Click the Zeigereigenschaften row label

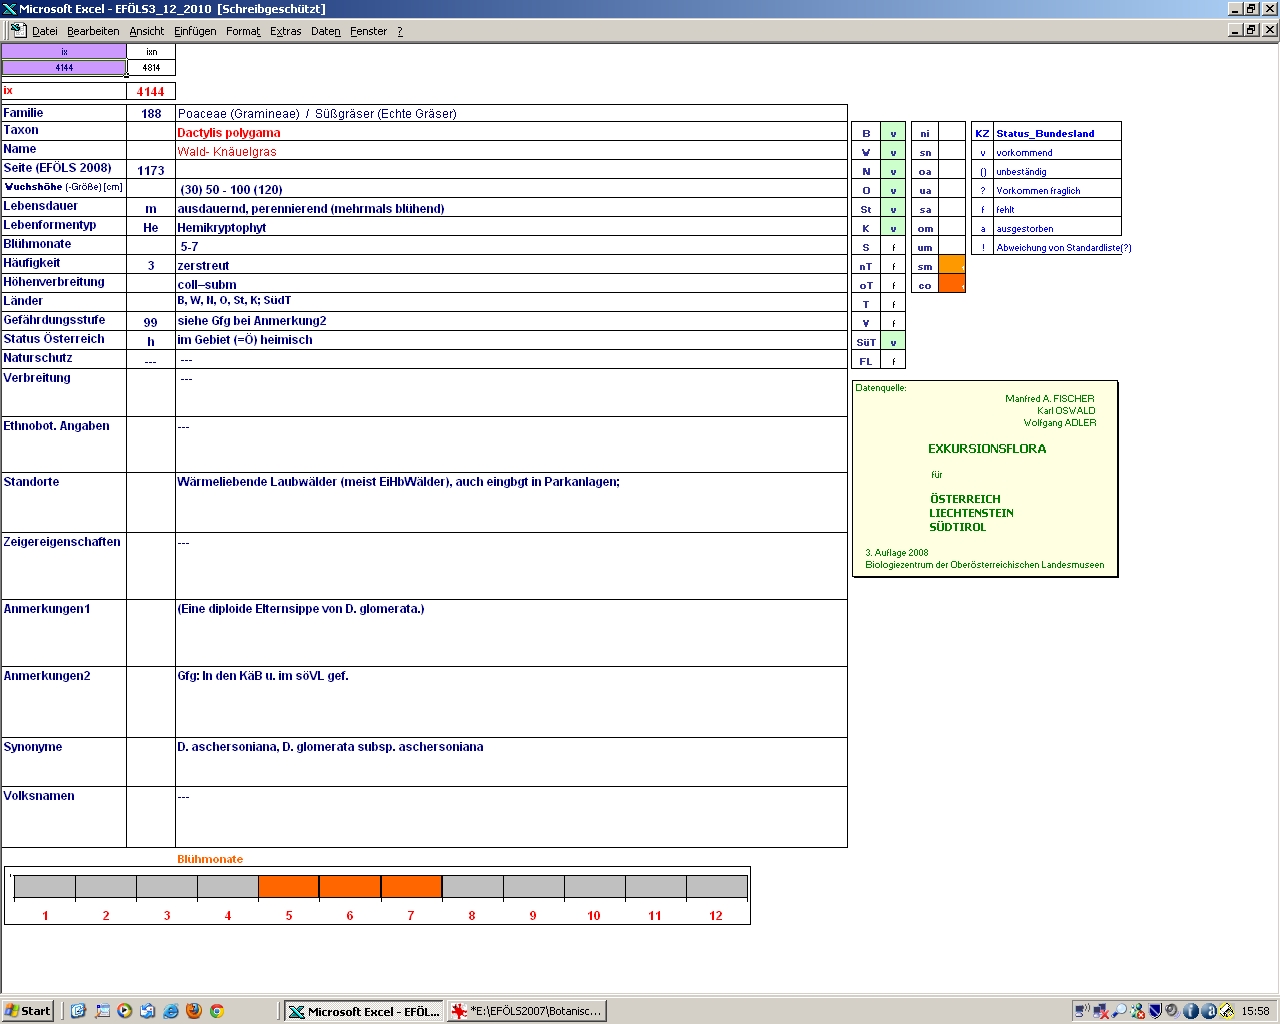coord(62,541)
